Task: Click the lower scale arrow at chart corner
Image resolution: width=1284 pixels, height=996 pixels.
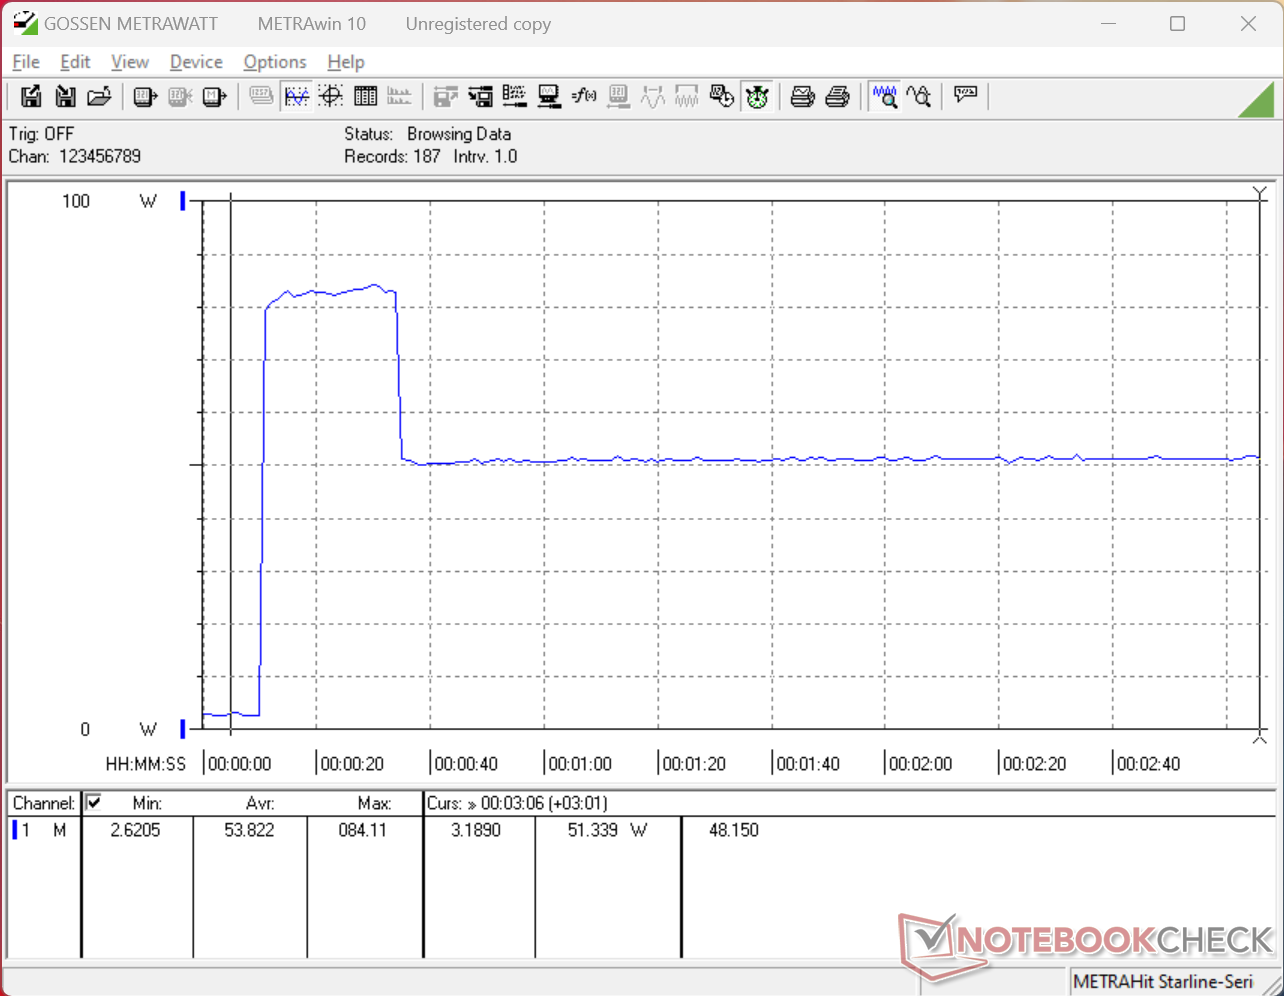Action: click(1260, 738)
